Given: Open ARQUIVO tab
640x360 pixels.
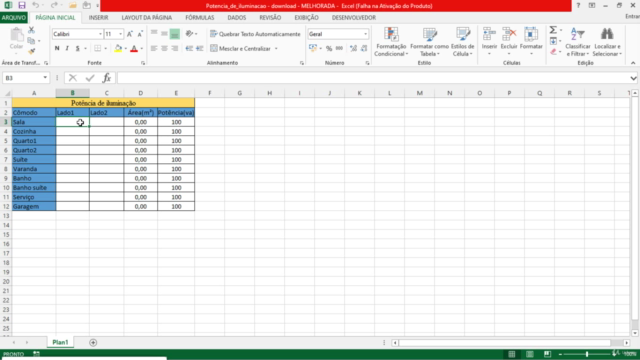Looking at the screenshot, I should [x=13, y=18].
